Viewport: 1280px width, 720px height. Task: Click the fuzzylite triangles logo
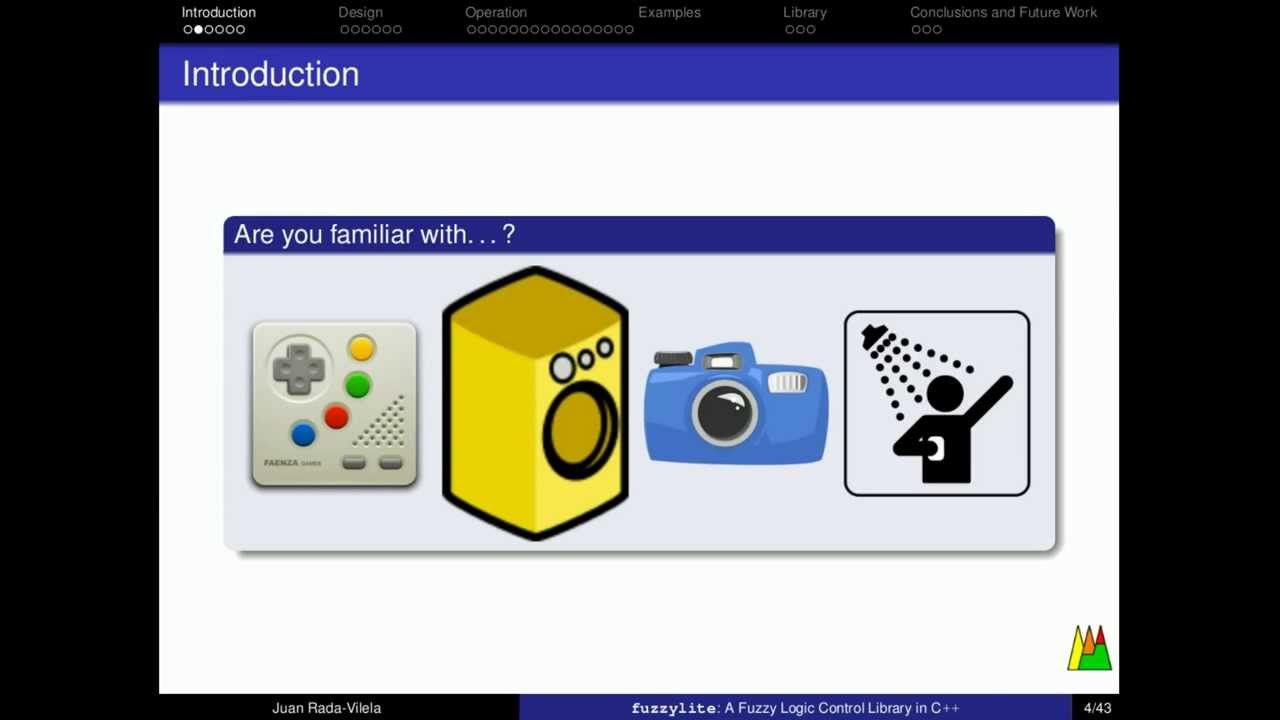coord(1090,648)
